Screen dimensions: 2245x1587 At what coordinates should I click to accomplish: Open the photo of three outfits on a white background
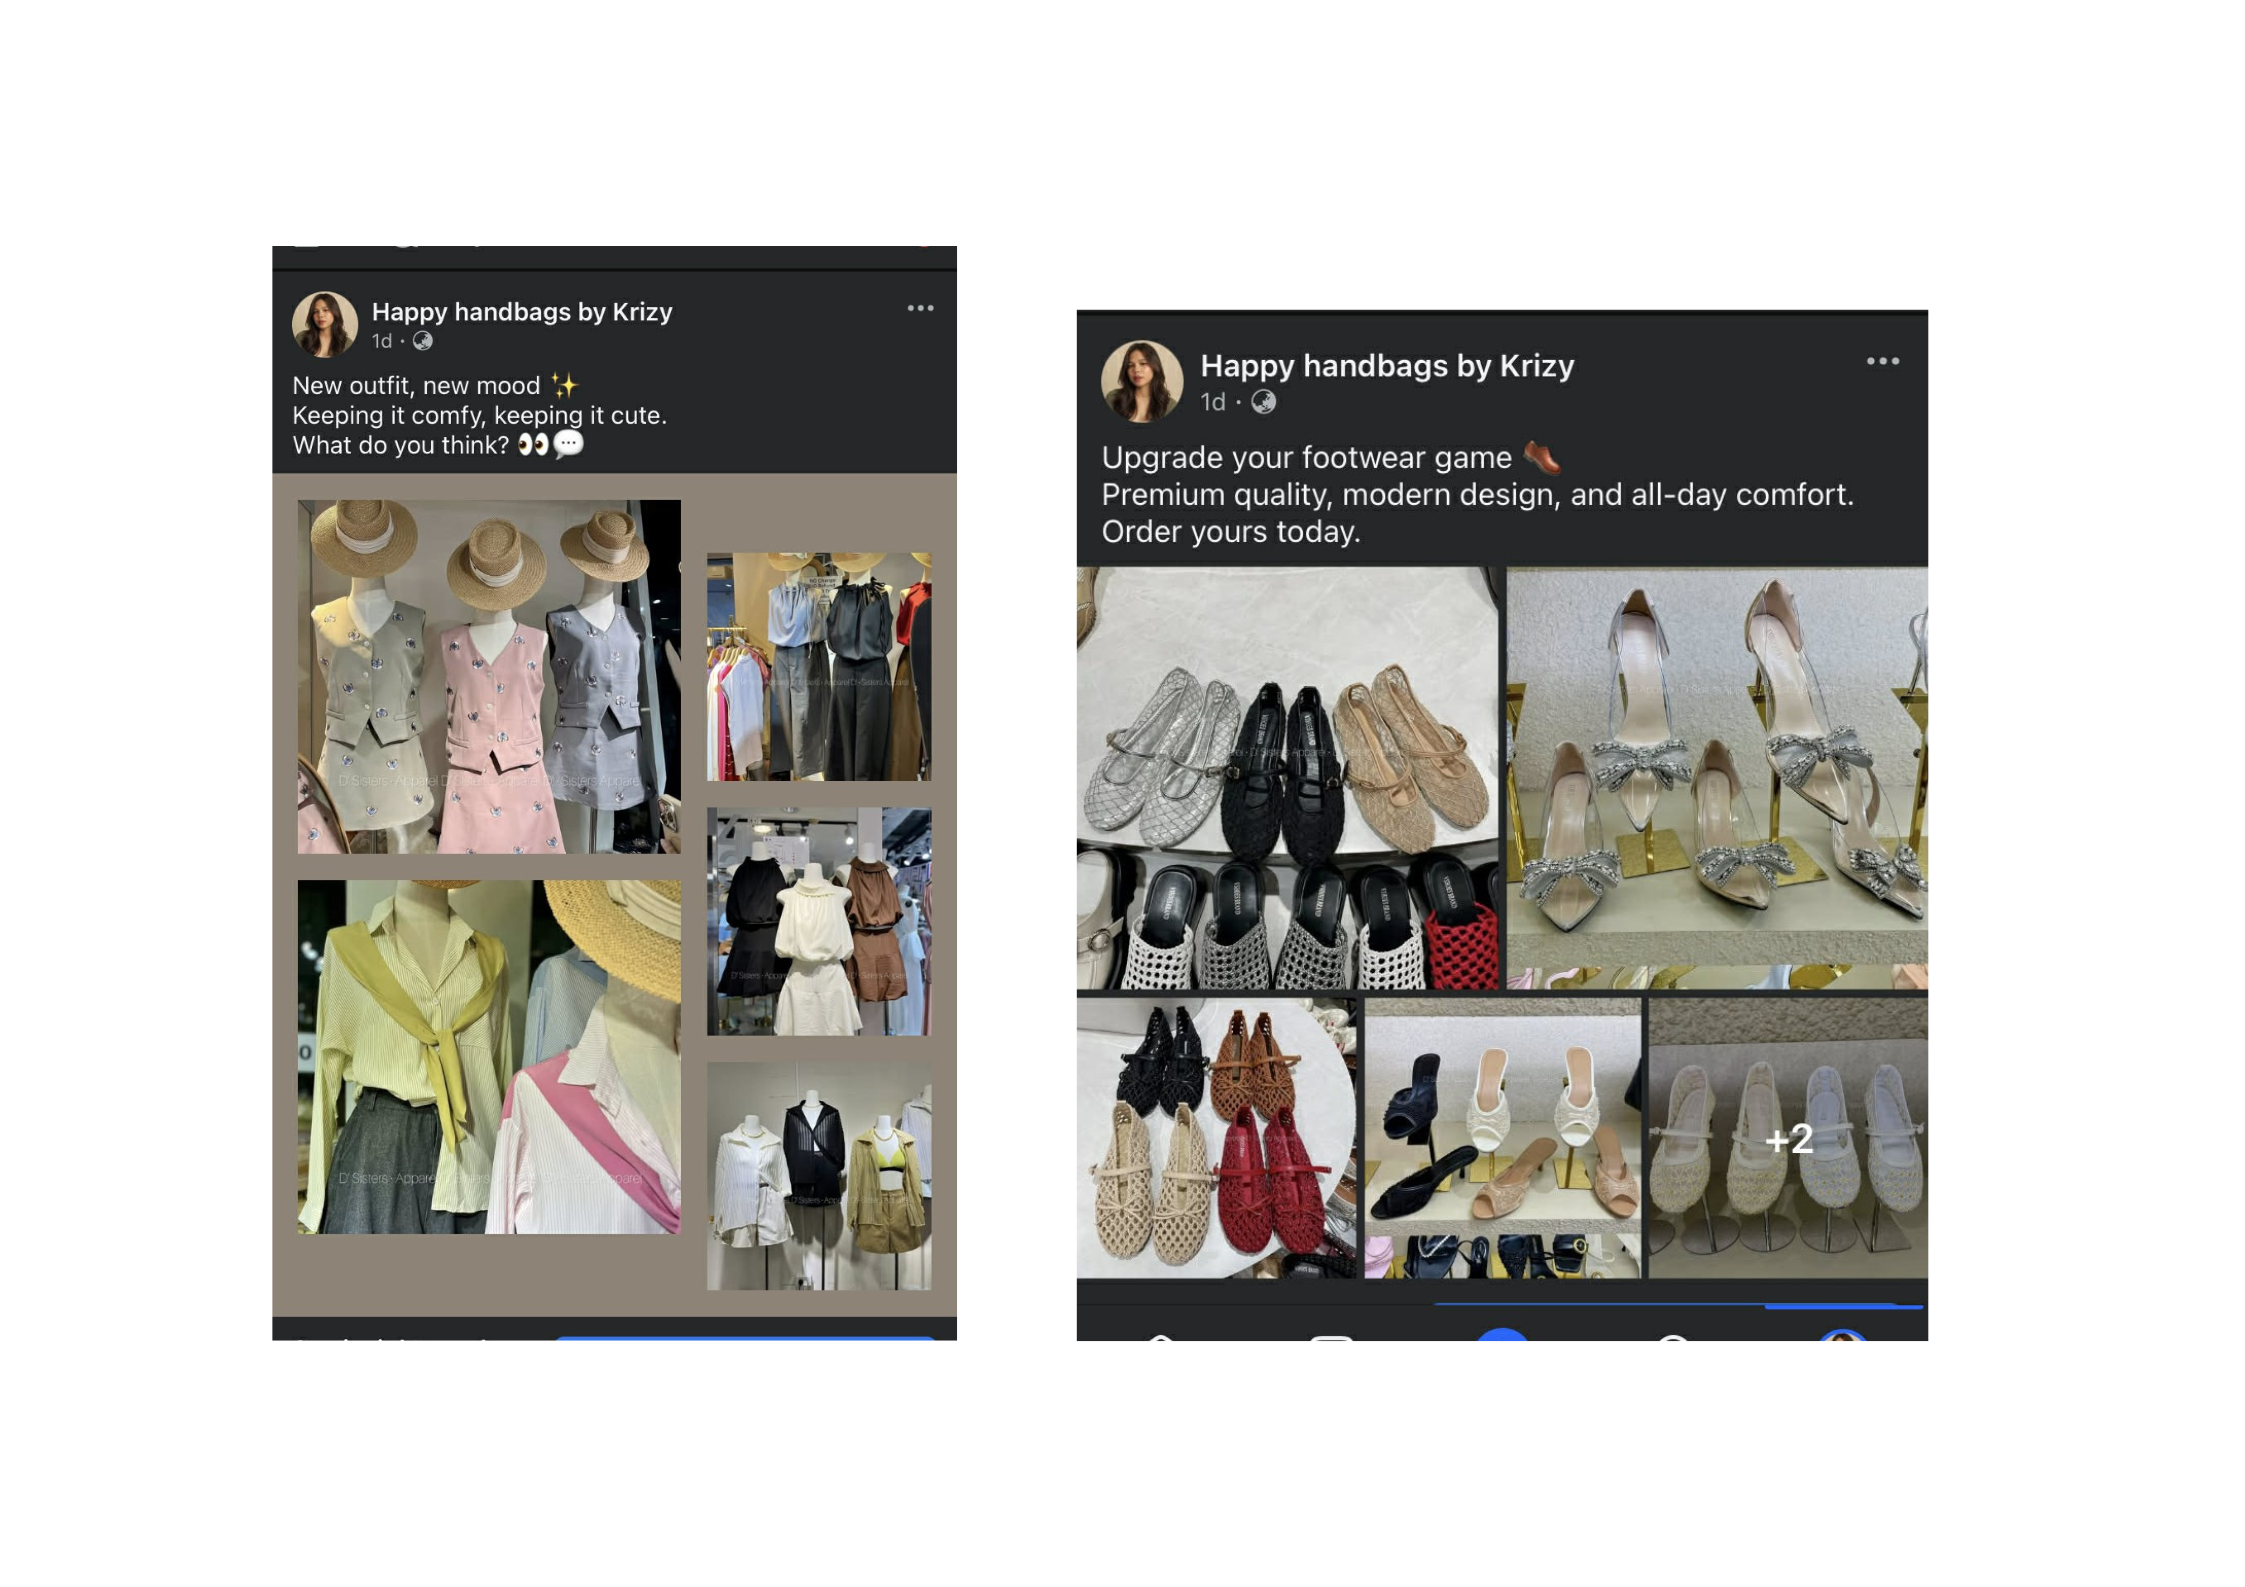coord(818,1176)
